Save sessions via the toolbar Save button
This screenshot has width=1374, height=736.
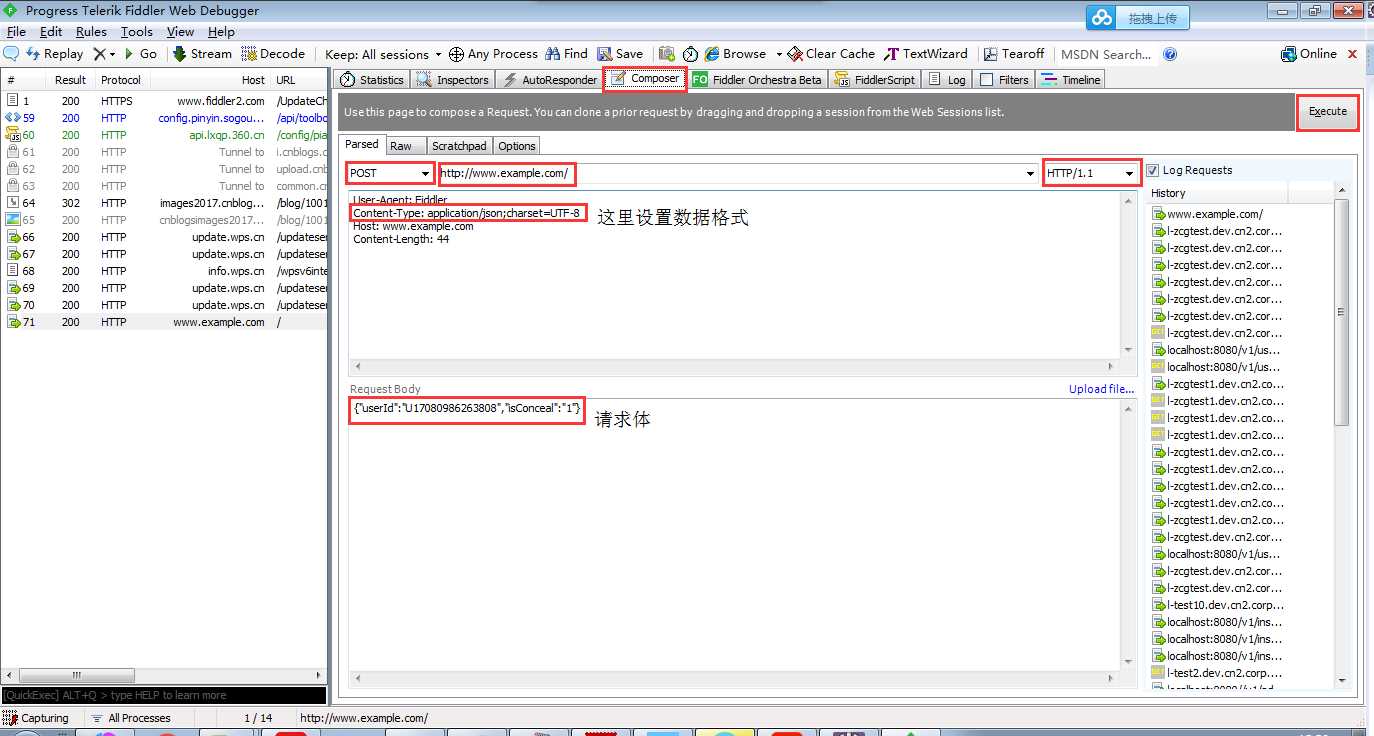[x=621, y=54]
